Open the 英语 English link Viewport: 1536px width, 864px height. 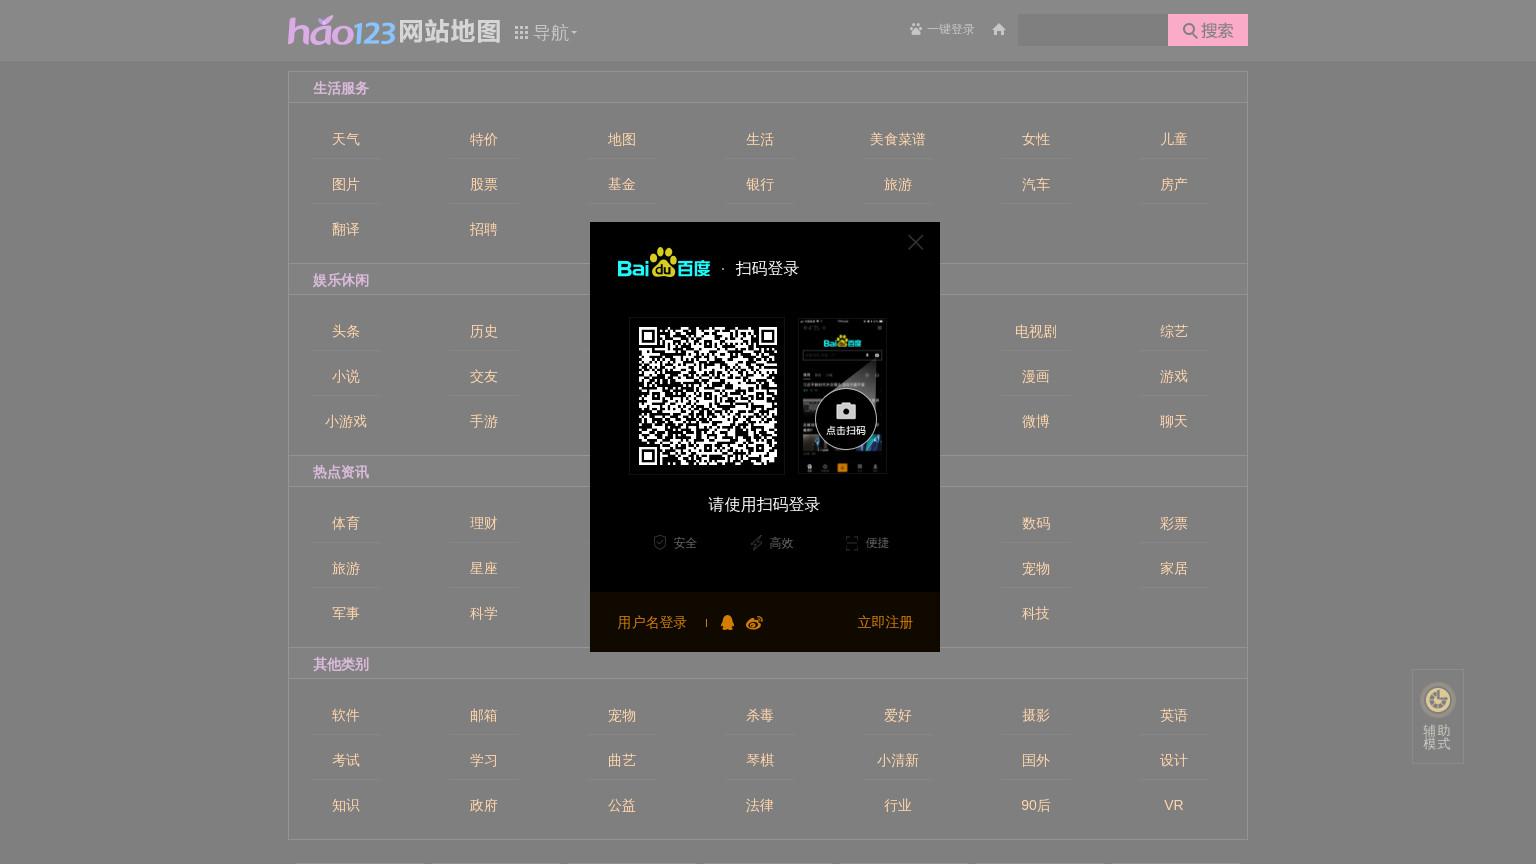[x=1174, y=716]
